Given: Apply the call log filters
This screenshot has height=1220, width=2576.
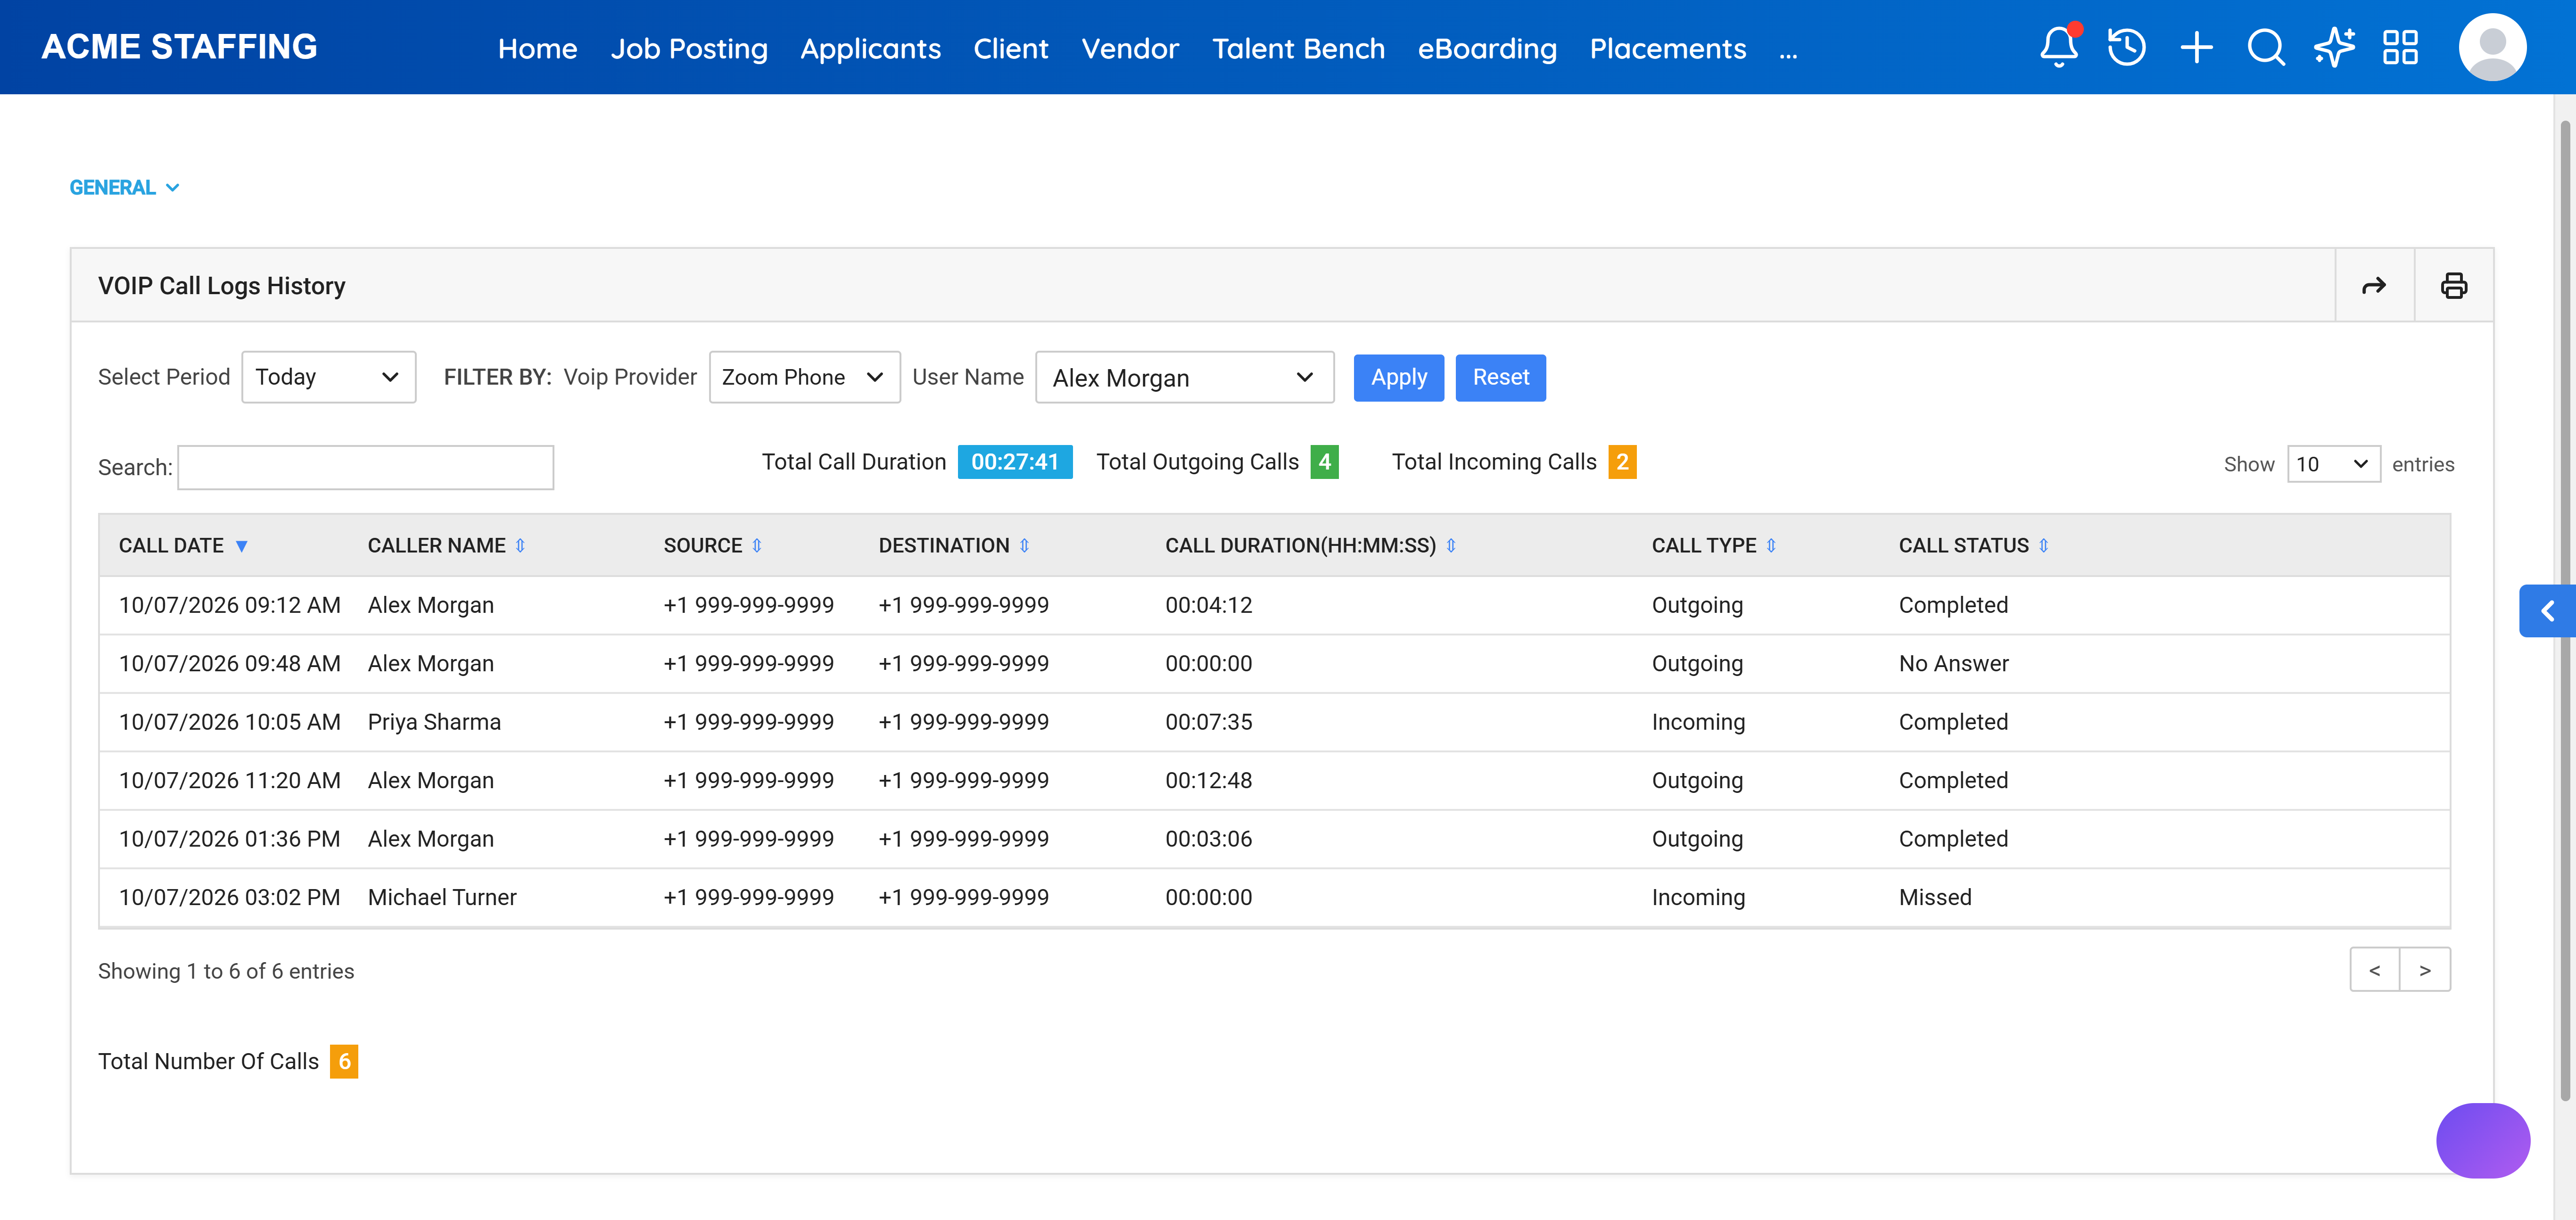Looking at the screenshot, I should tap(1398, 377).
